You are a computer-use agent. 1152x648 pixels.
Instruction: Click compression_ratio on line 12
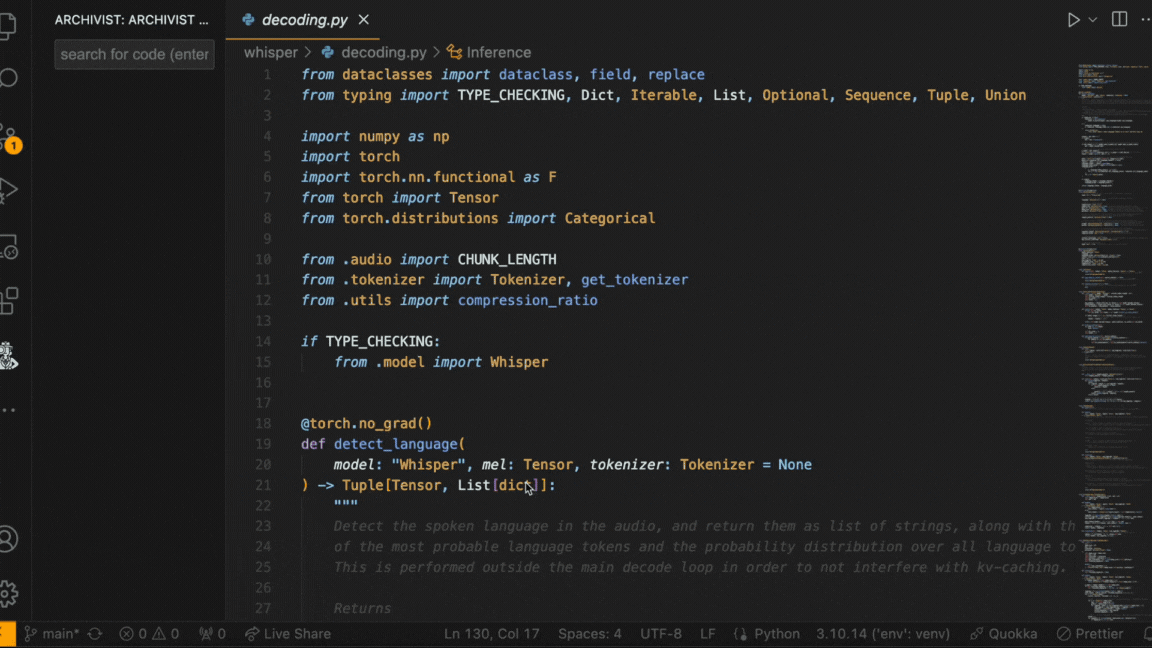(528, 300)
